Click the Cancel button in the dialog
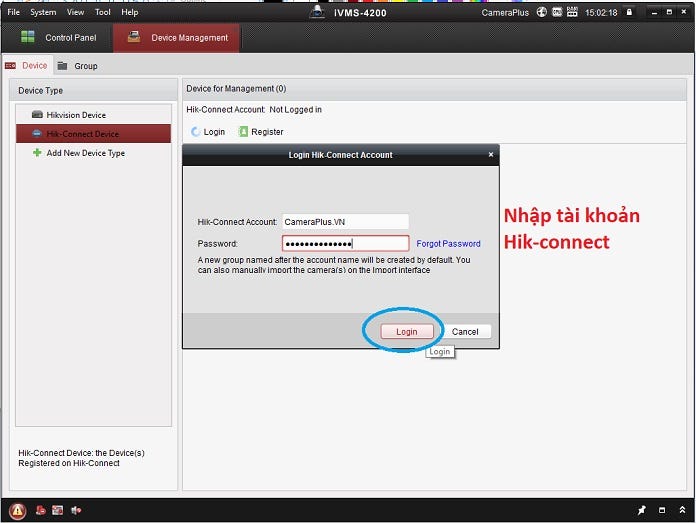The image size is (696, 523). 465,332
